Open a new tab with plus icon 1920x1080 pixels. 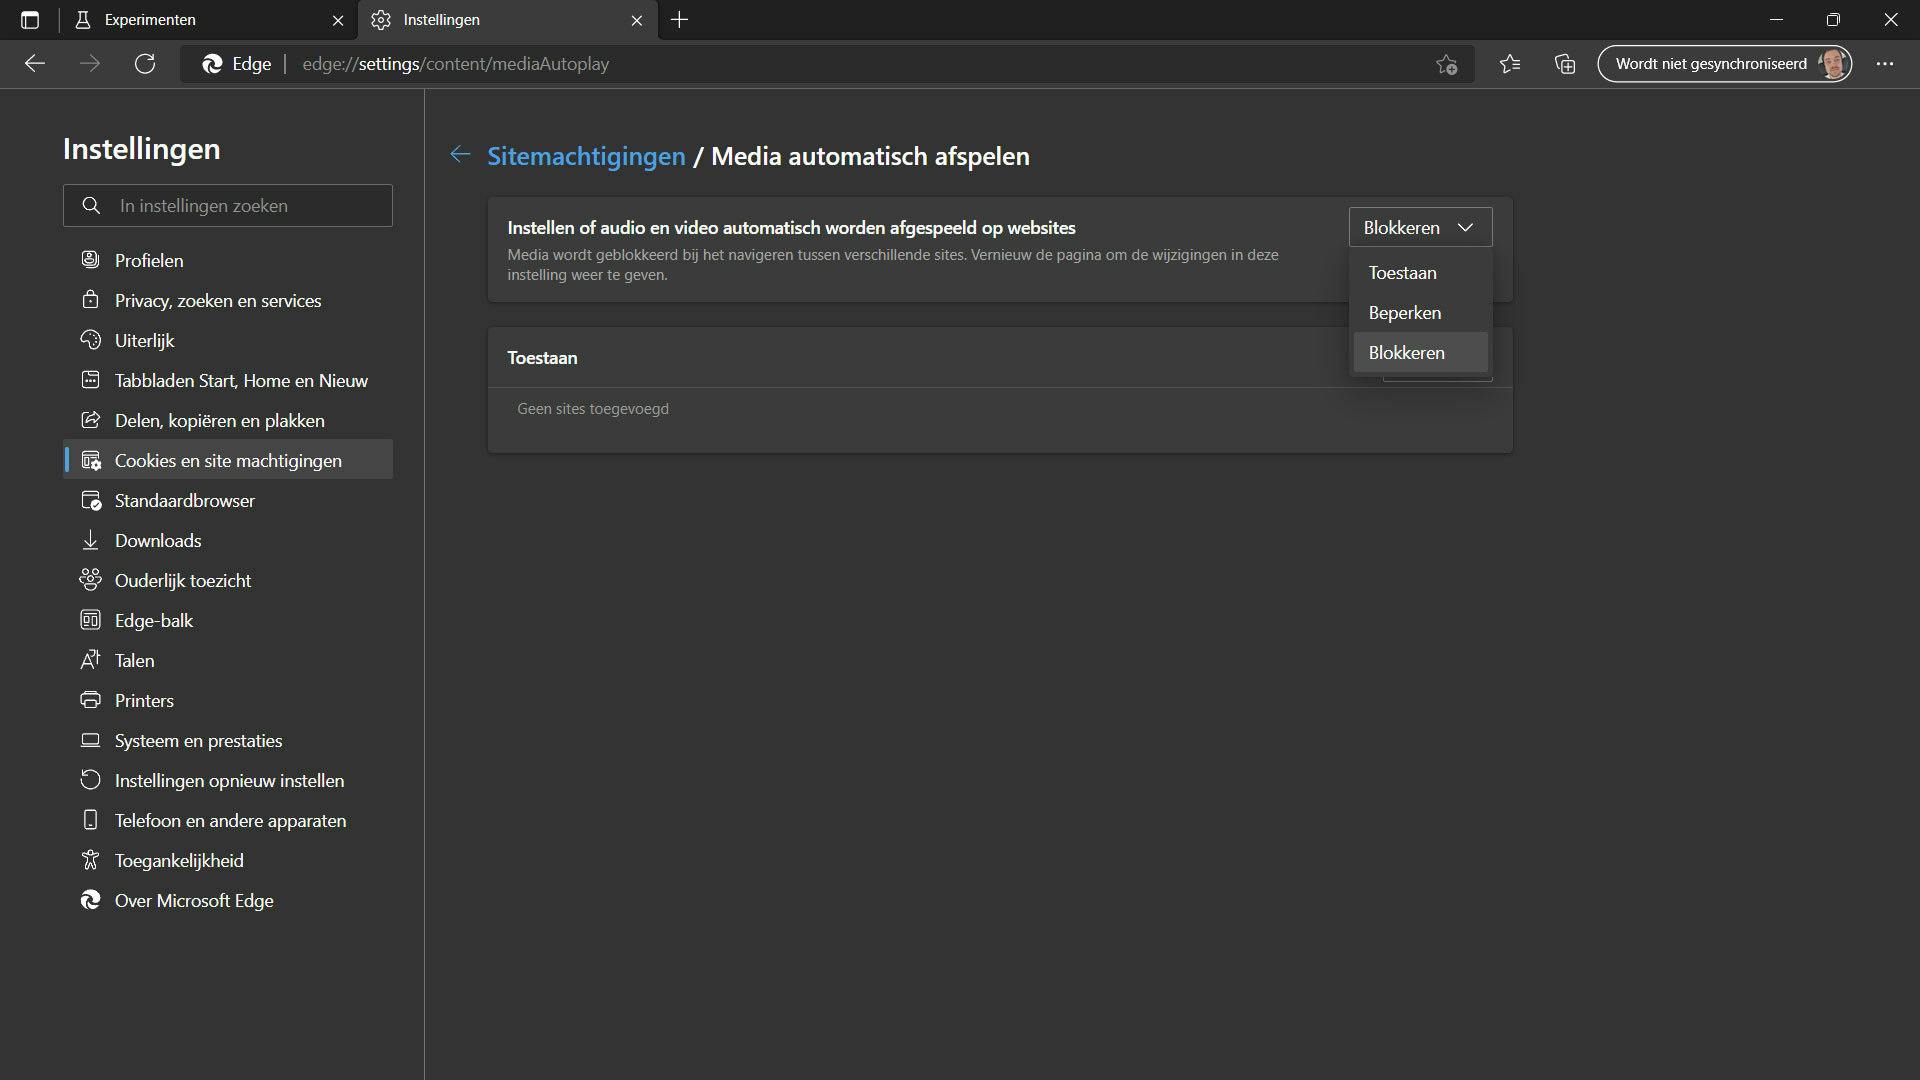tap(679, 20)
